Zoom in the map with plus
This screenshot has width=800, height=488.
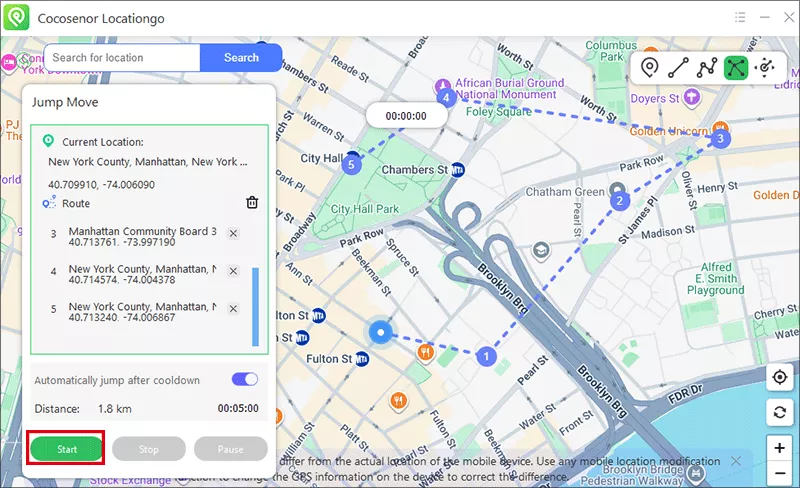point(780,447)
